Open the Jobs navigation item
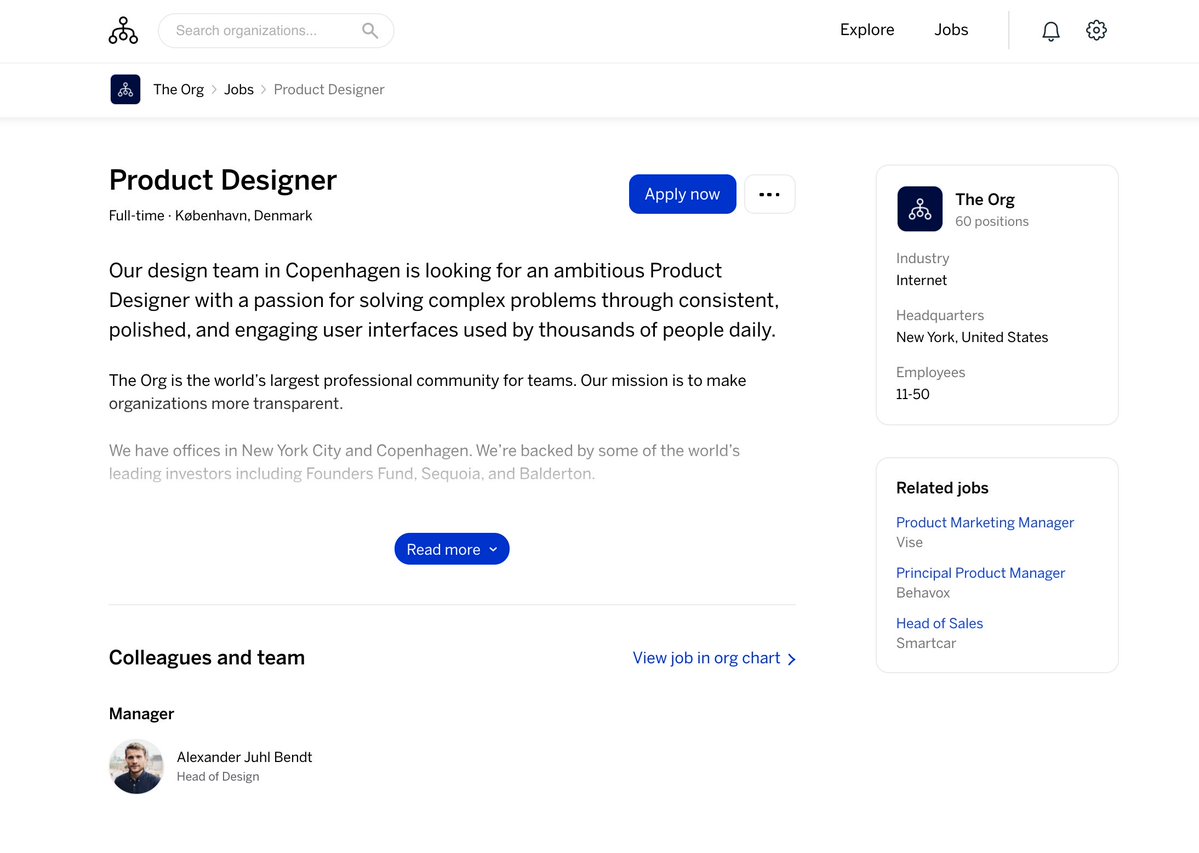 [x=951, y=30]
